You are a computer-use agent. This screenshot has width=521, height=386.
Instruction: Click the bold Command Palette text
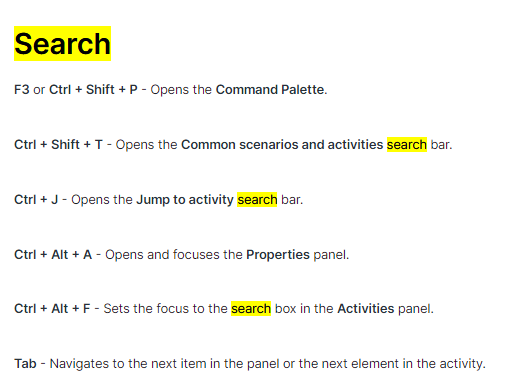pyautogui.click(x=270, y=90)
